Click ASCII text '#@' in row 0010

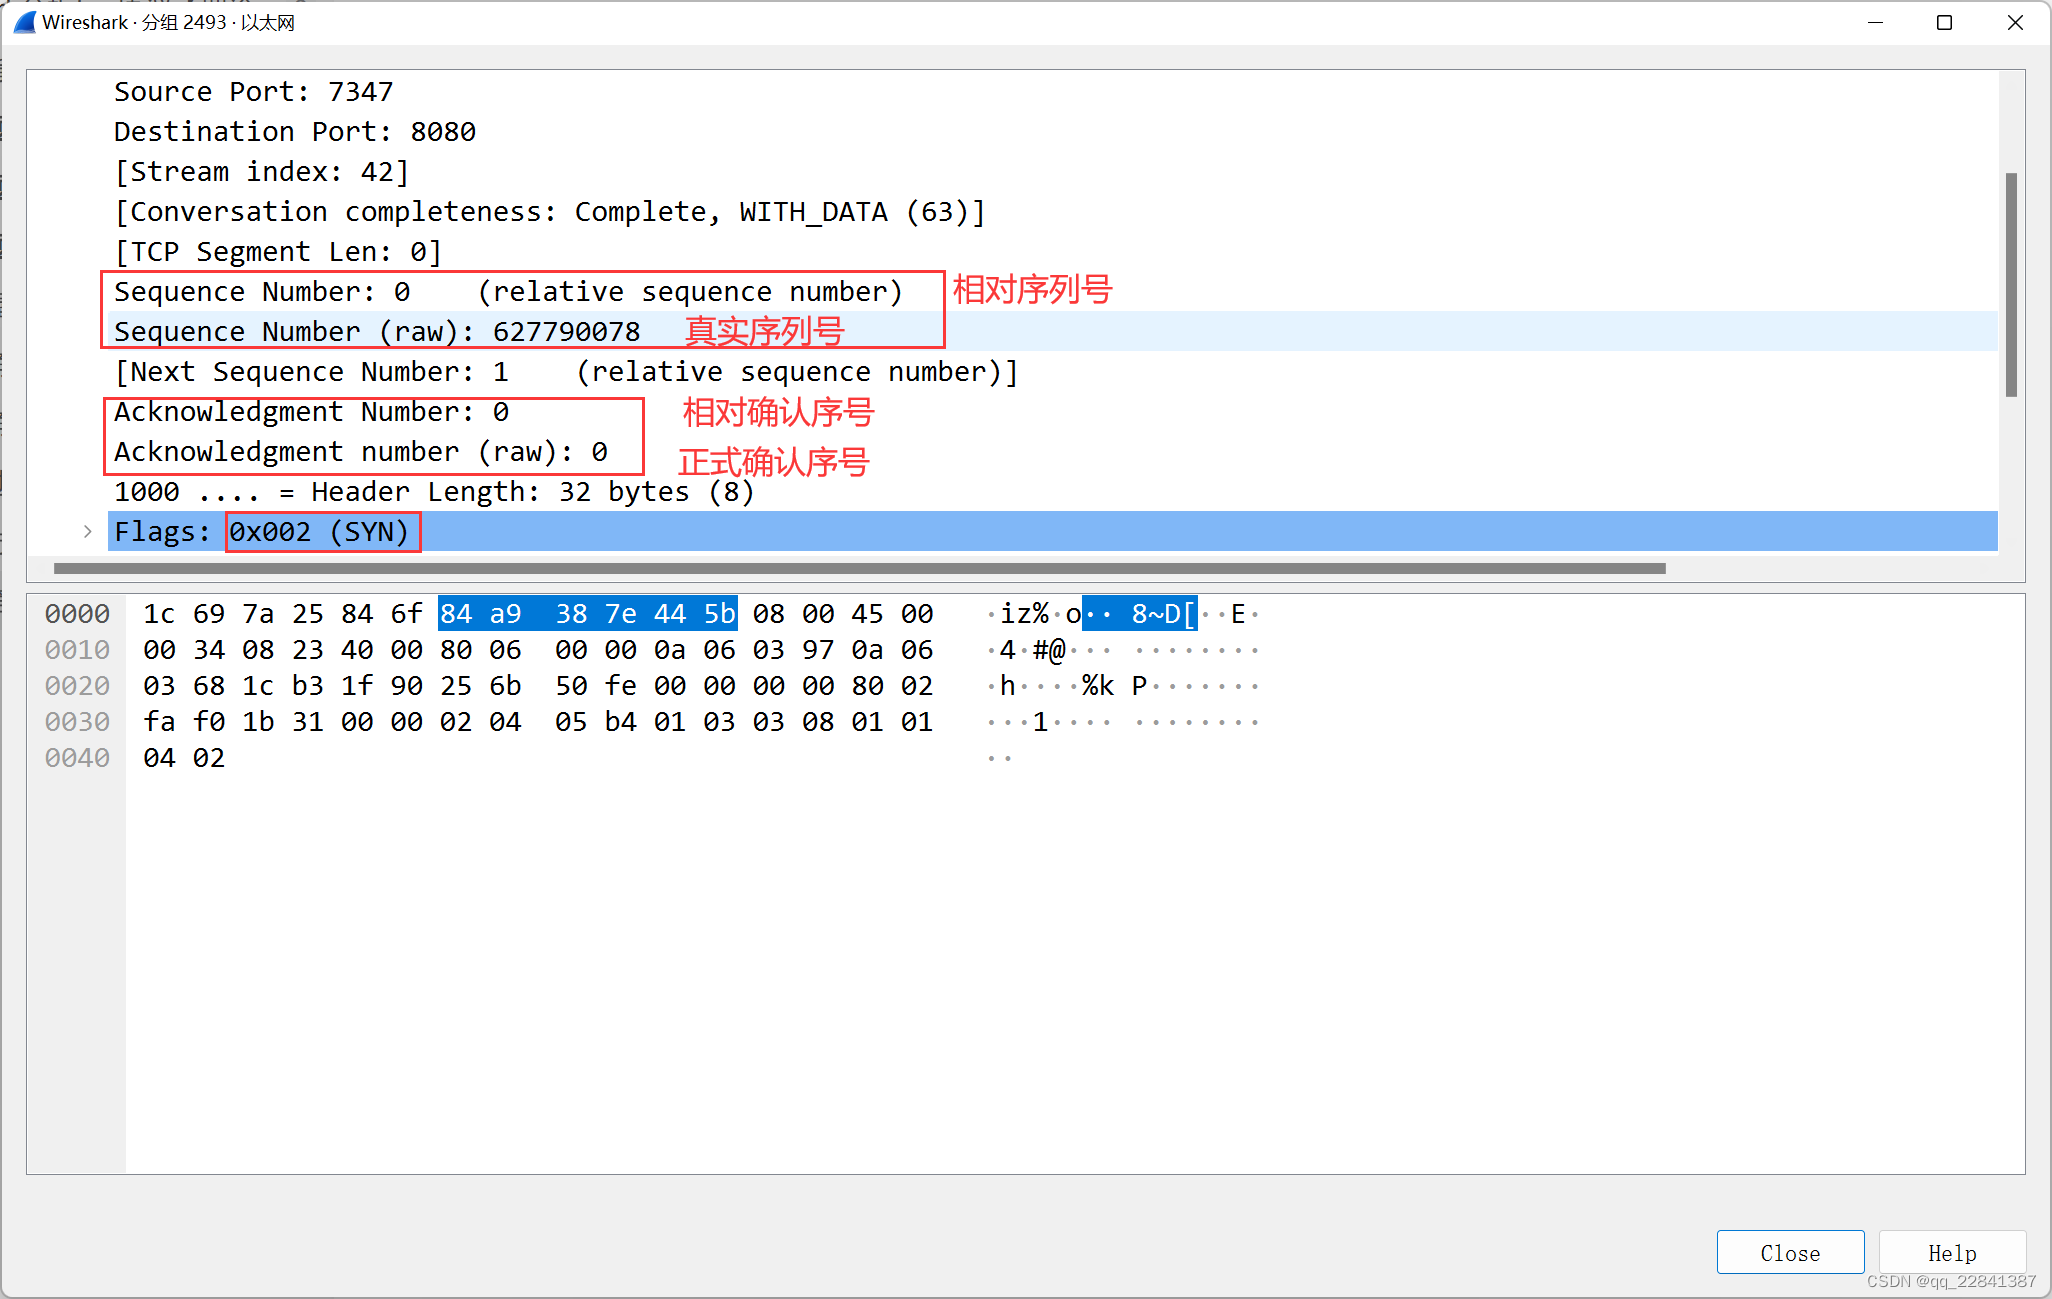click(1049, 650)
